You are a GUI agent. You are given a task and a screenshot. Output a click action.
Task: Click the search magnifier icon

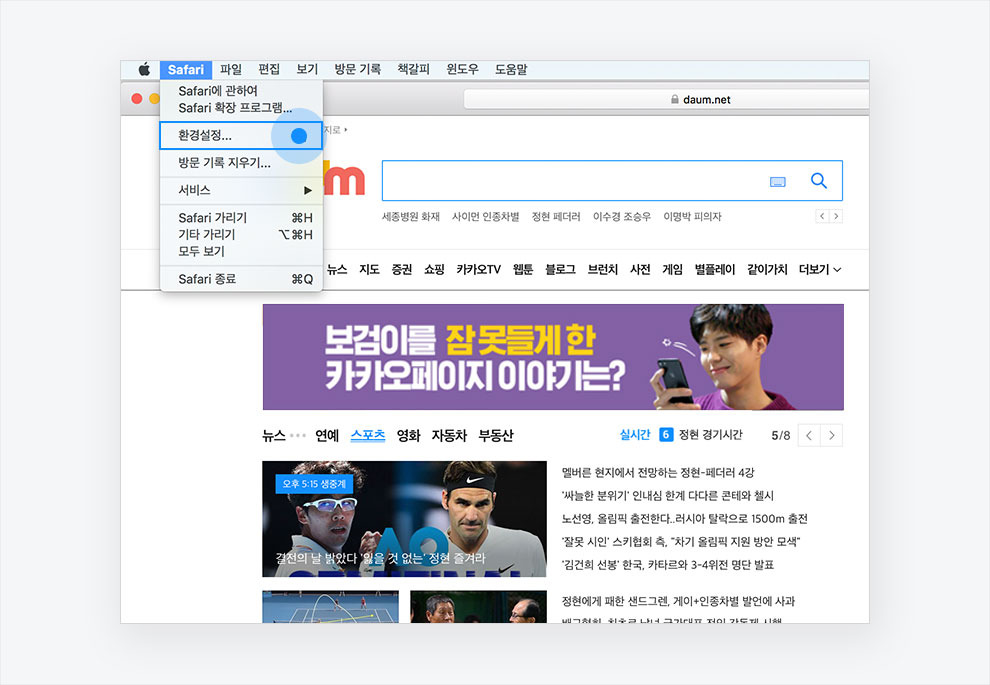click(819, 181)
